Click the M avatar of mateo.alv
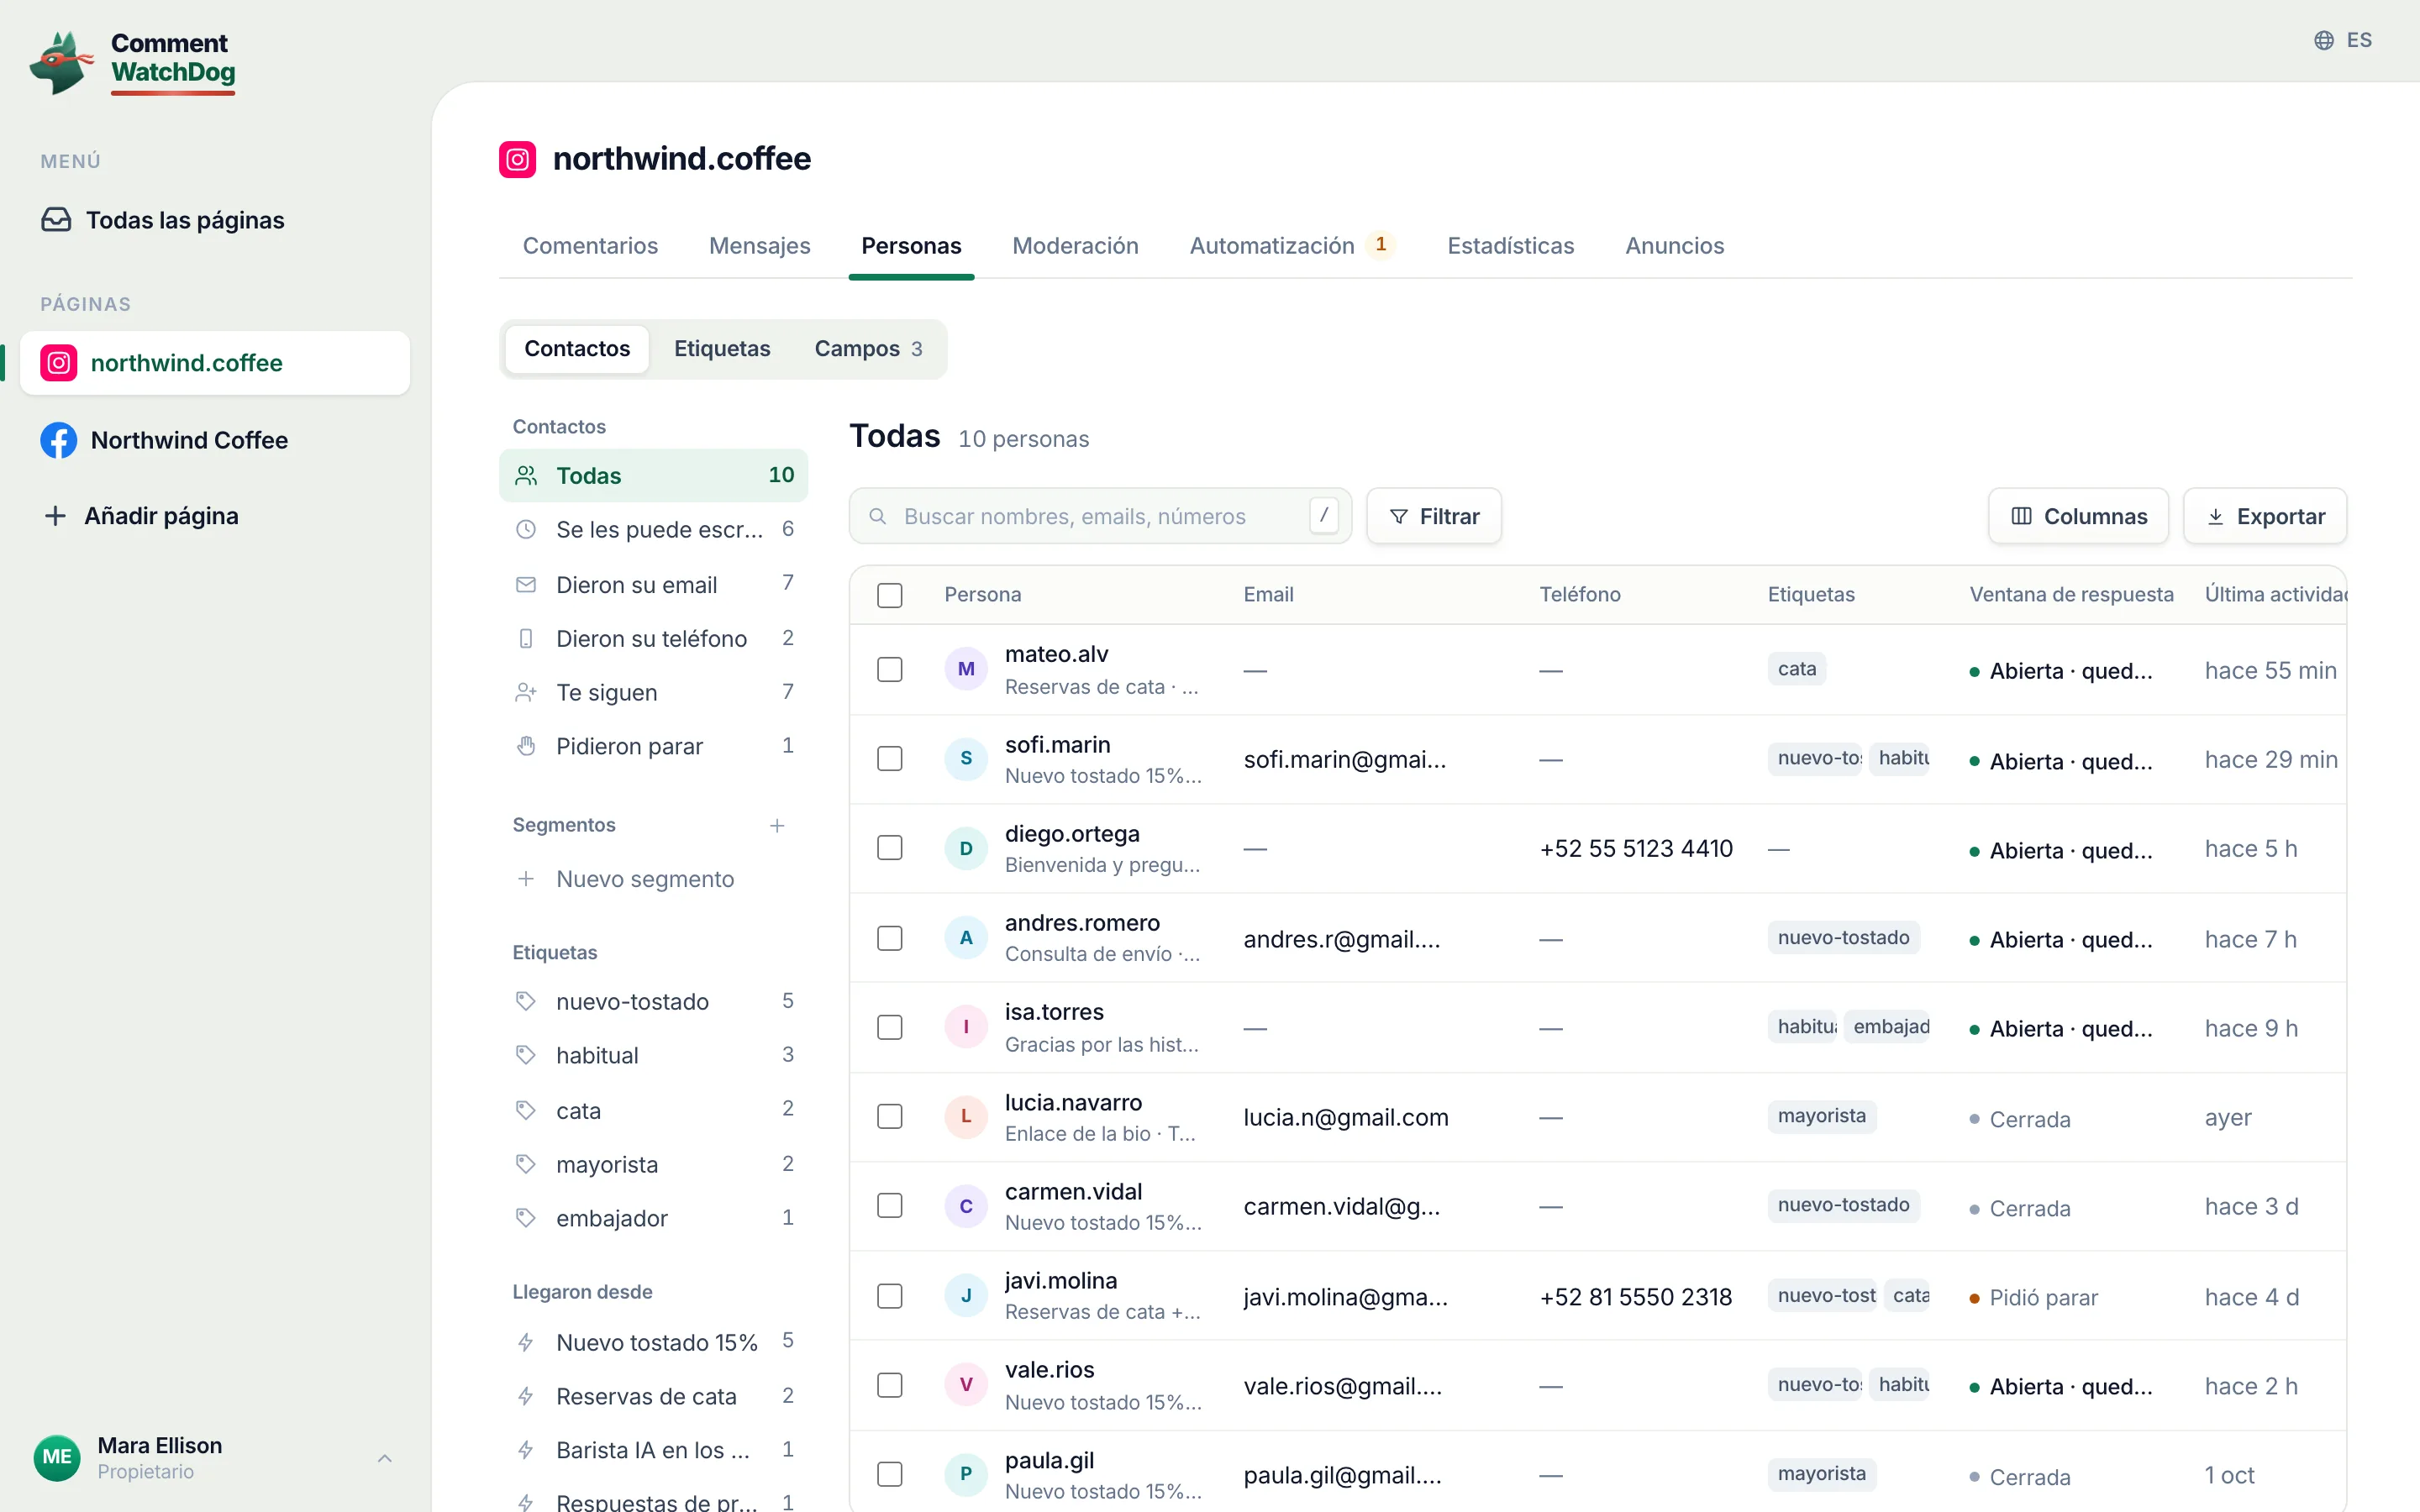The width and height of the screenshot is (2420, 1512). click(966, 669)
